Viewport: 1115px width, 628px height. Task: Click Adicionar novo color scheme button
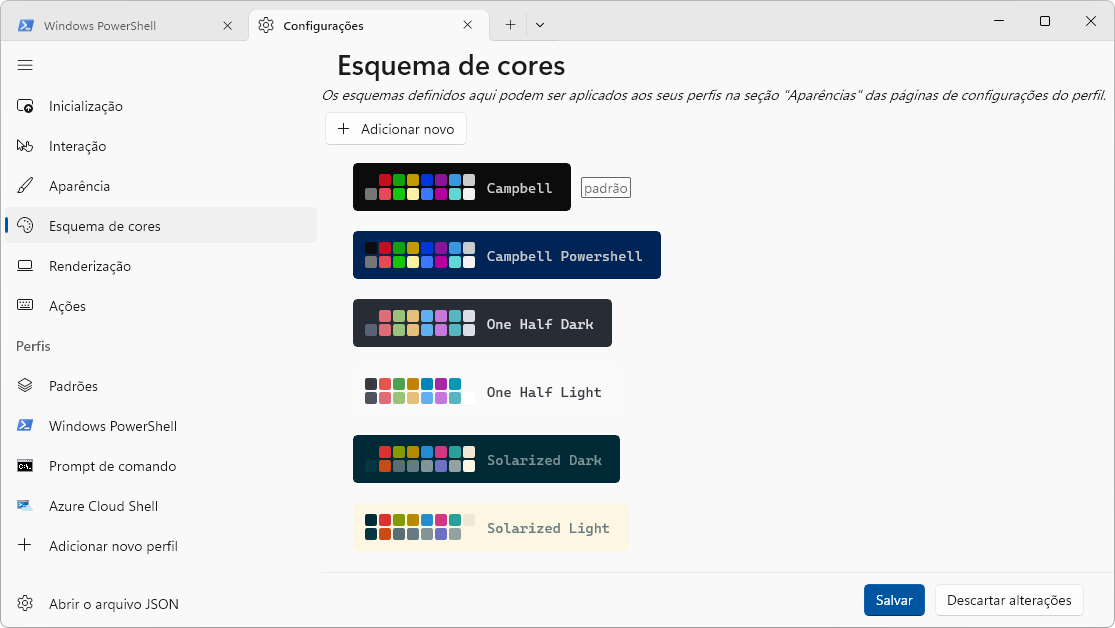396,129
